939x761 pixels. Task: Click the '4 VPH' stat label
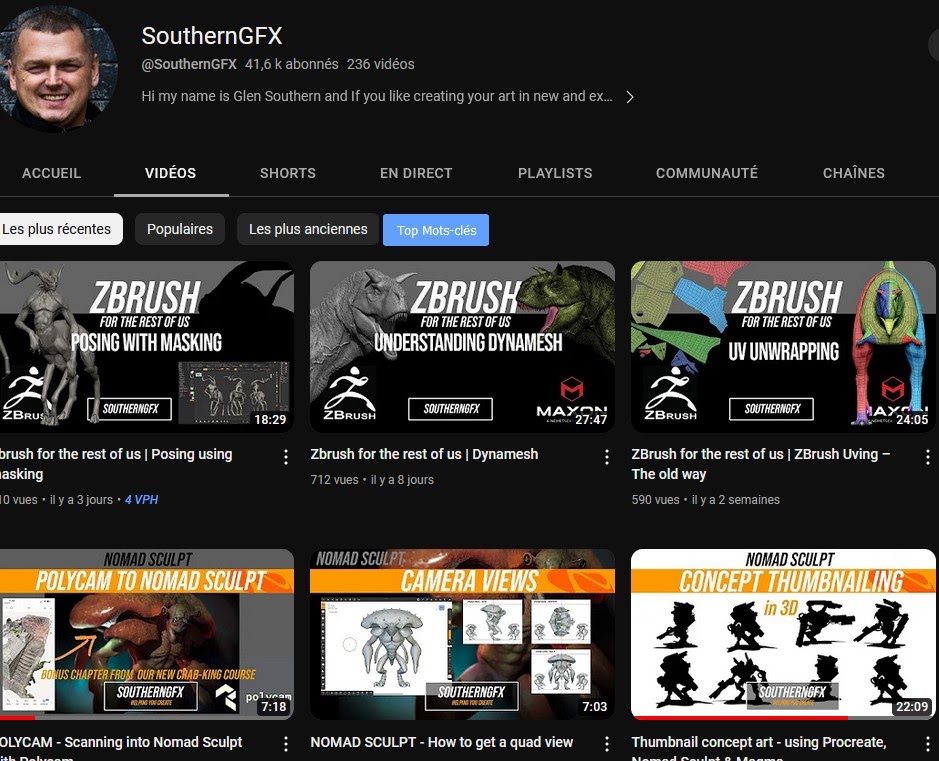pyautogui.click(x=141, y=500)
